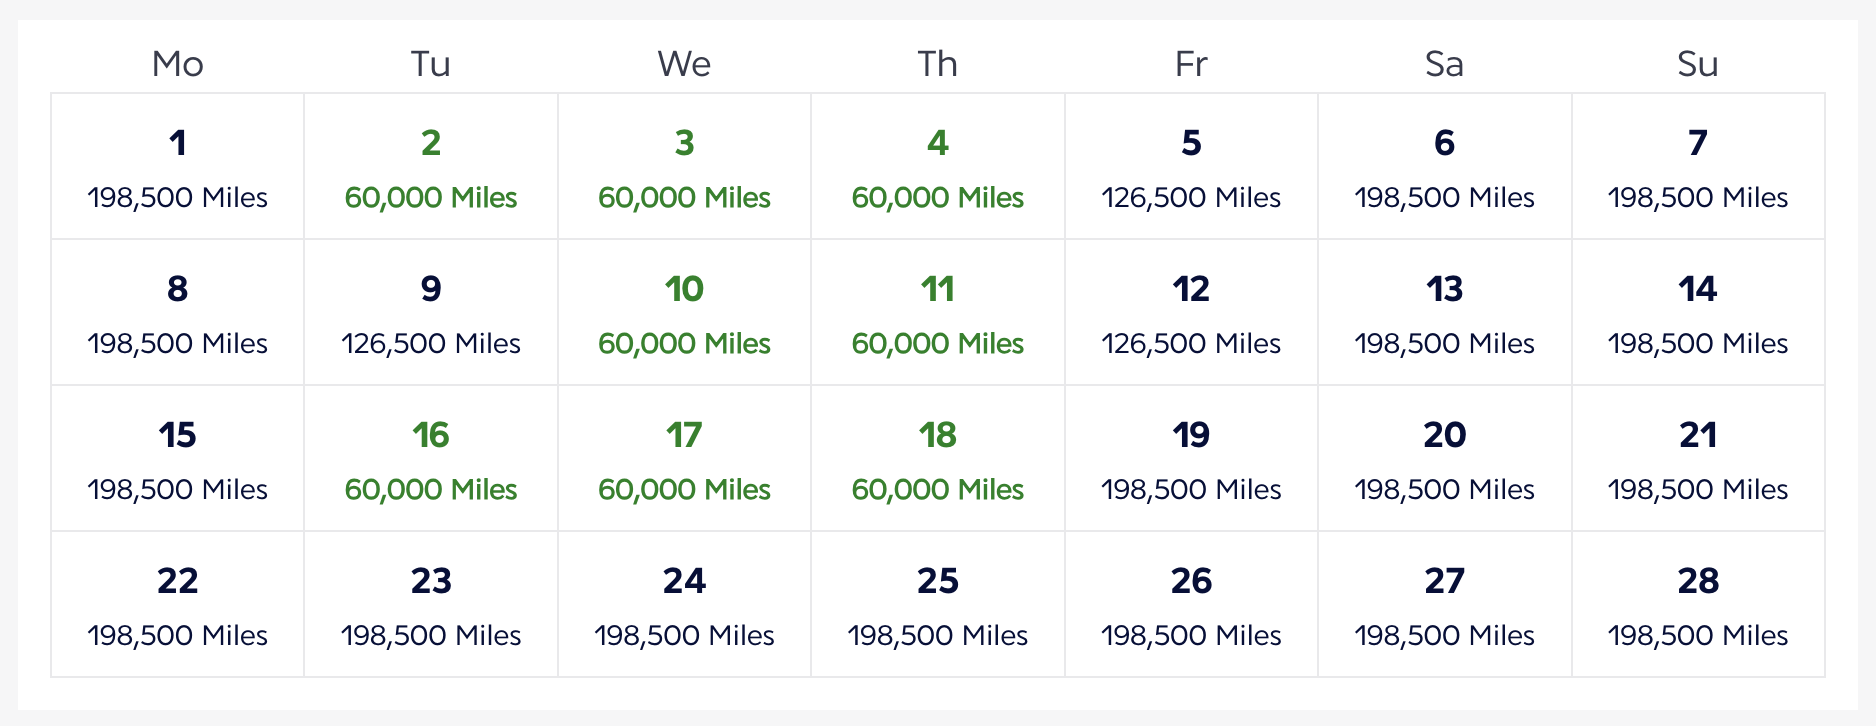Select day 12 for 126,500 Miles
This screenshot has width=1876, height=726.
click(1191, 313)
